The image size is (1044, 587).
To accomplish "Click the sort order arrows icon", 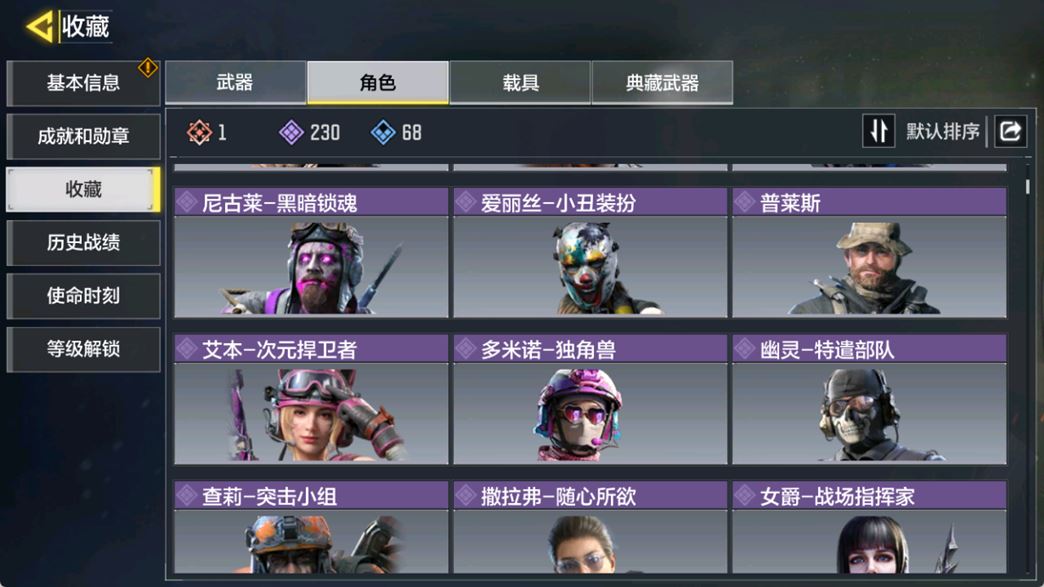I will 878,131.
